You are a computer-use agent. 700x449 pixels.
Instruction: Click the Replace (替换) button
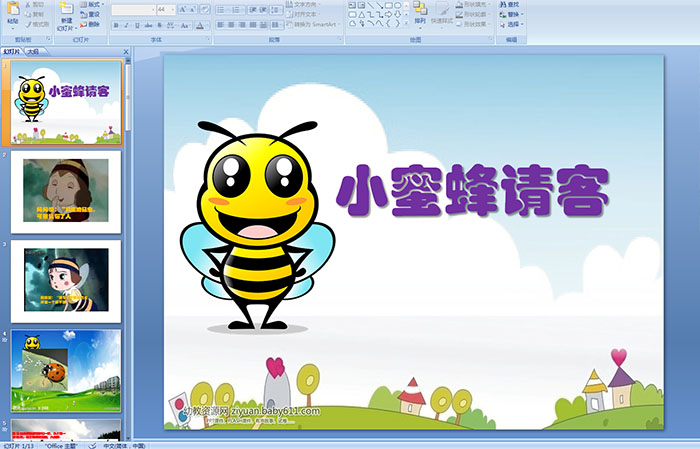click(511, 14)
